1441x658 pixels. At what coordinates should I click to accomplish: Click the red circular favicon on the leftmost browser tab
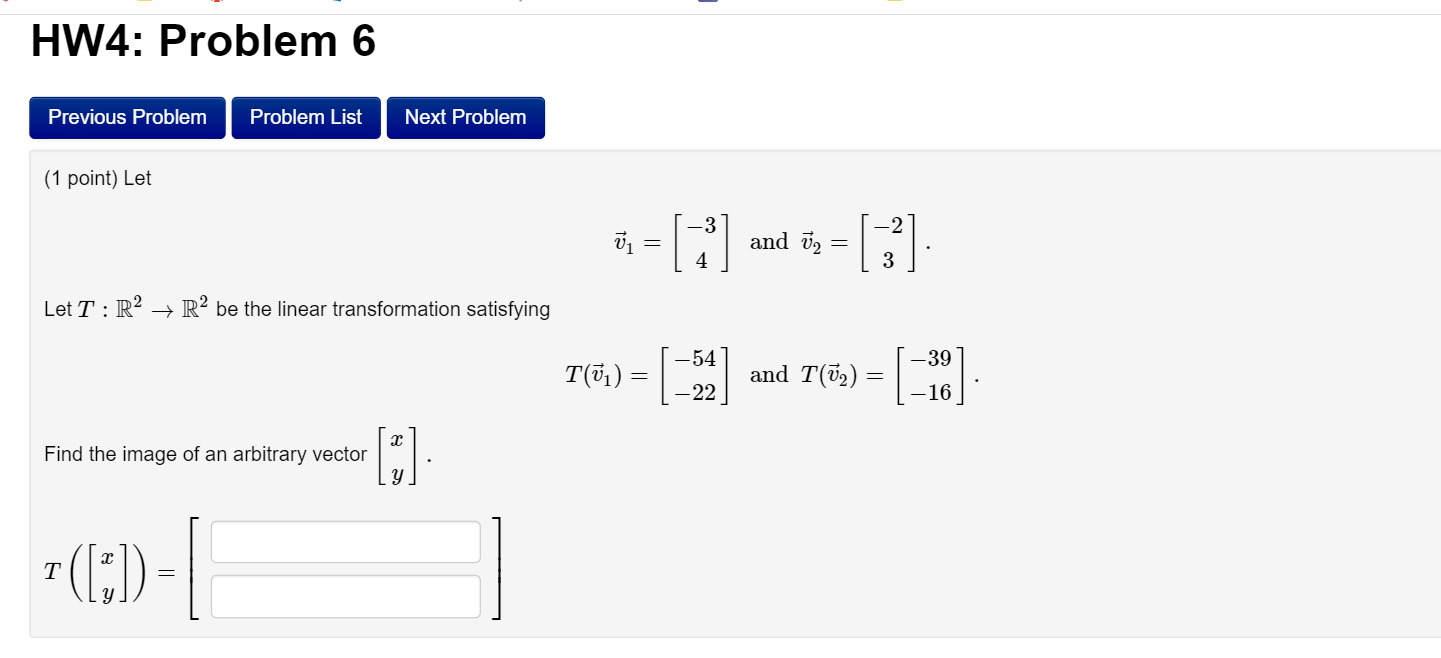5,2
